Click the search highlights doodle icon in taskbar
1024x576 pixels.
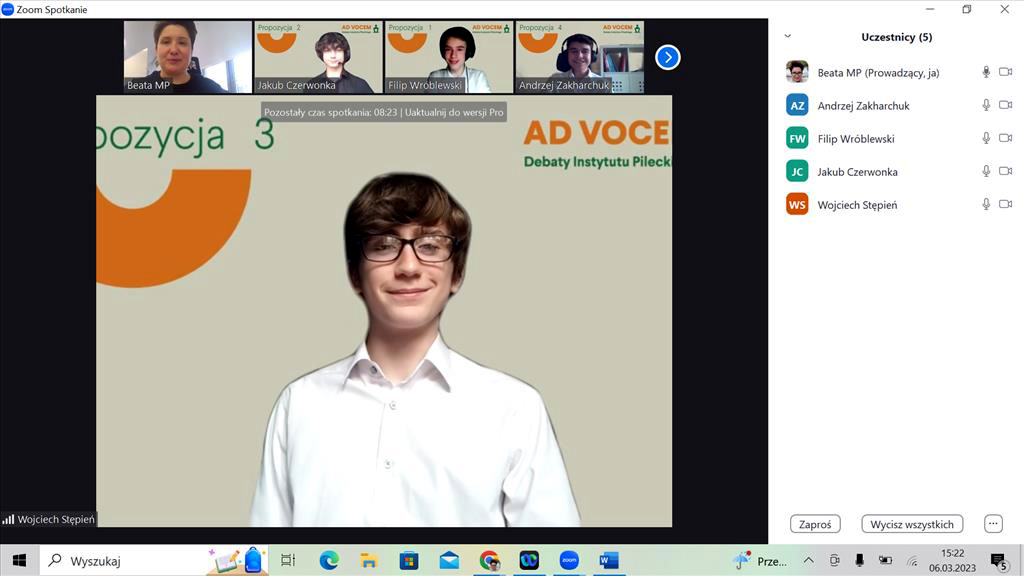[236, 560]
